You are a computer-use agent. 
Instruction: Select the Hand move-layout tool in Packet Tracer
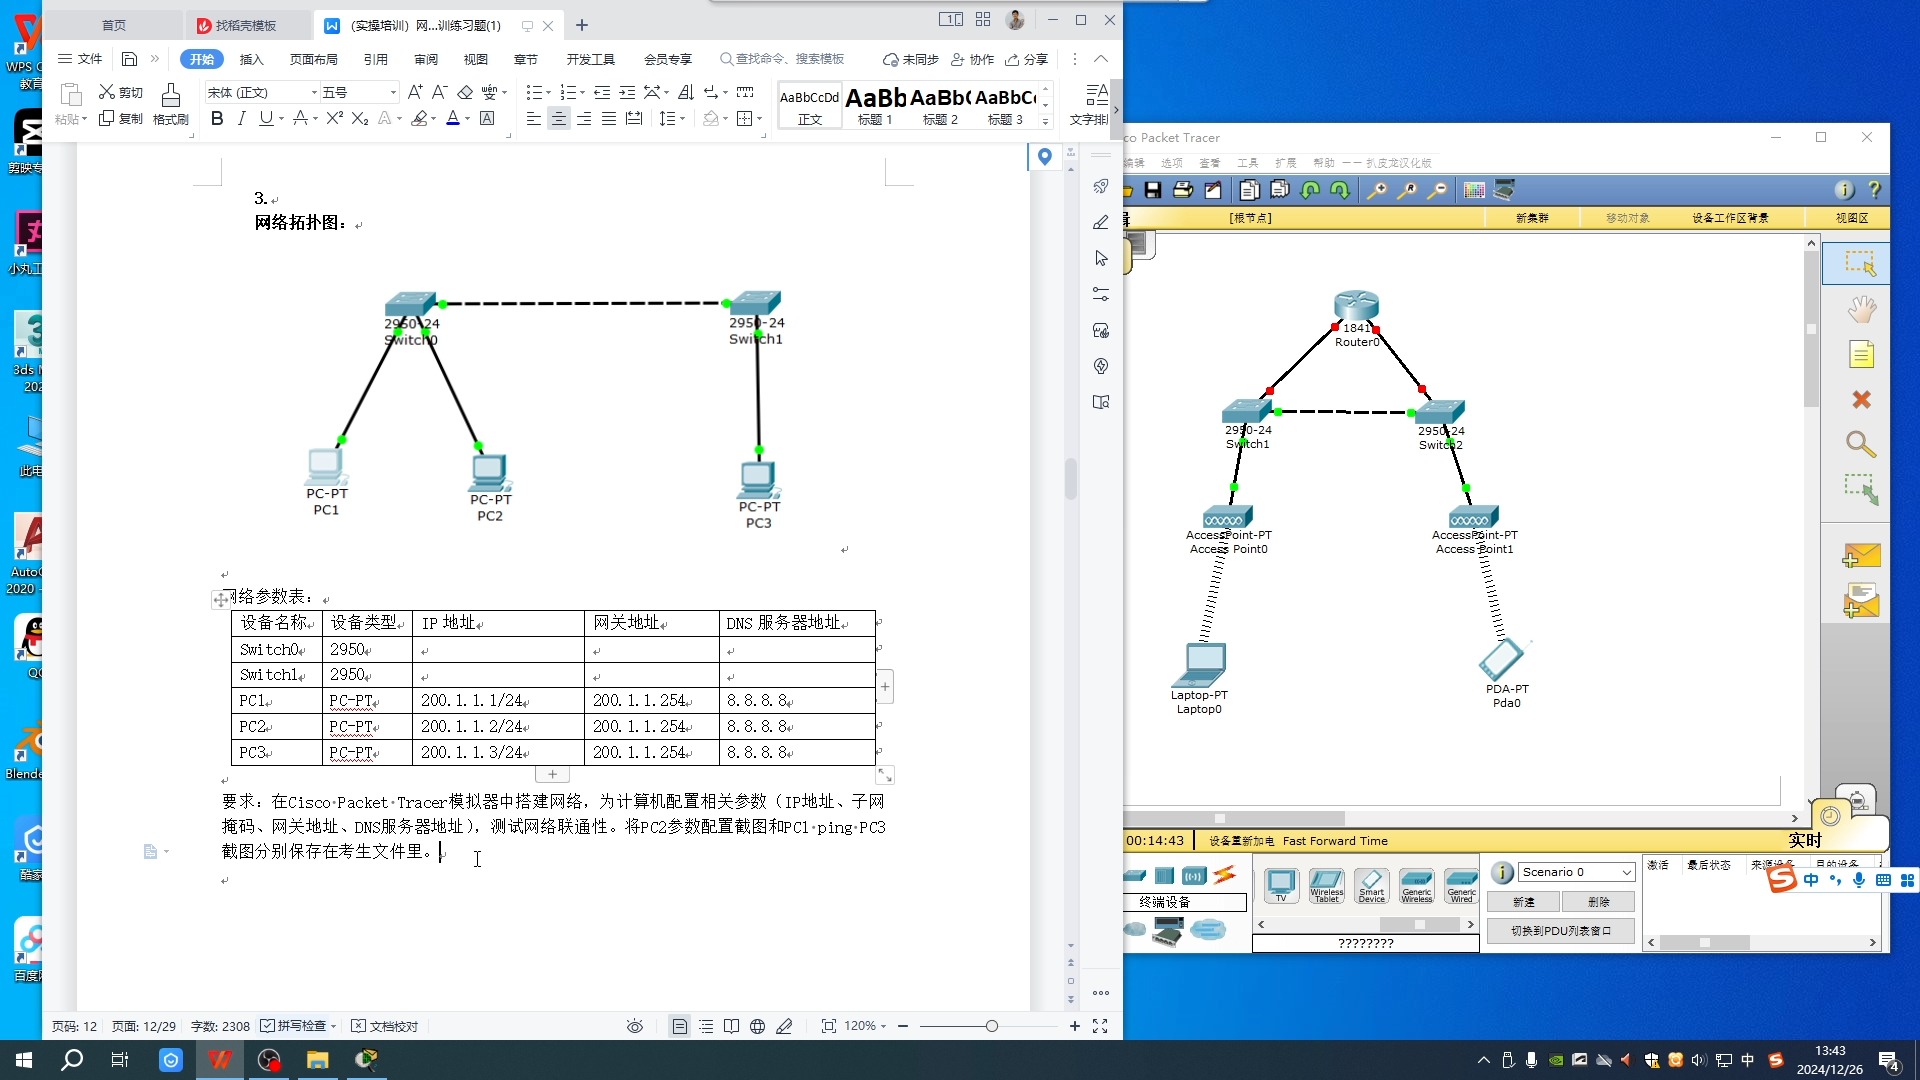(1861, 310)
